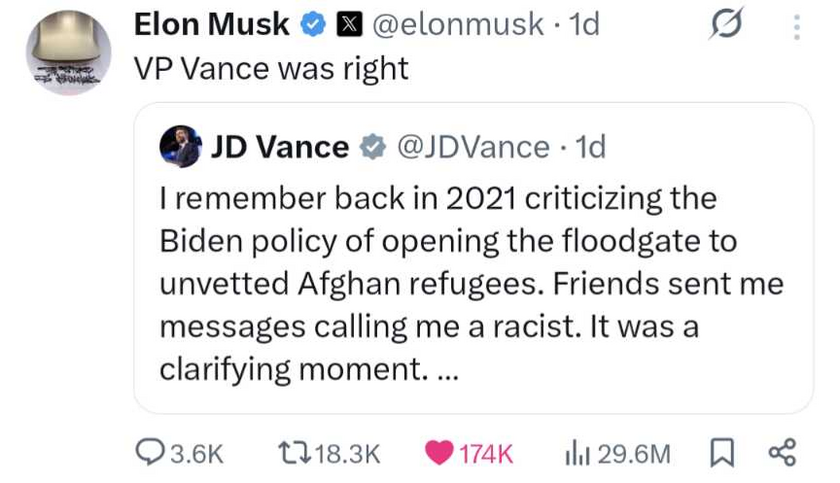Open Elon Musk's profile picture

point(70,53)
